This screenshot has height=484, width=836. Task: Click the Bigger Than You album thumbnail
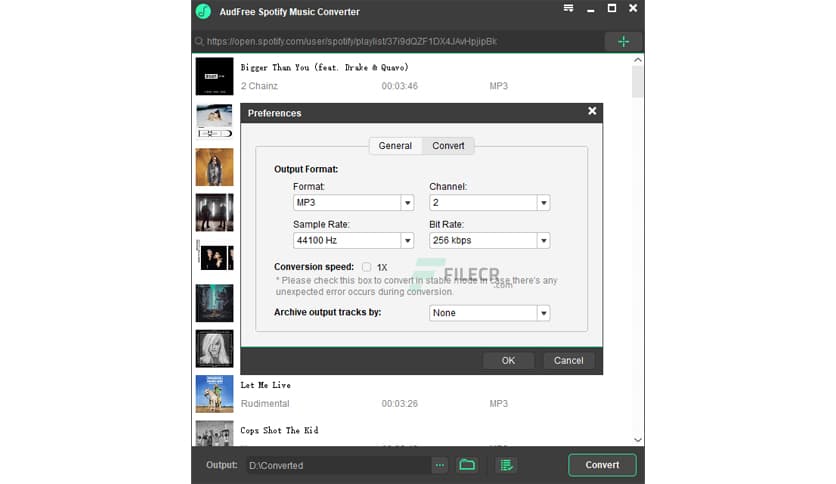click(x=214, y=76)
